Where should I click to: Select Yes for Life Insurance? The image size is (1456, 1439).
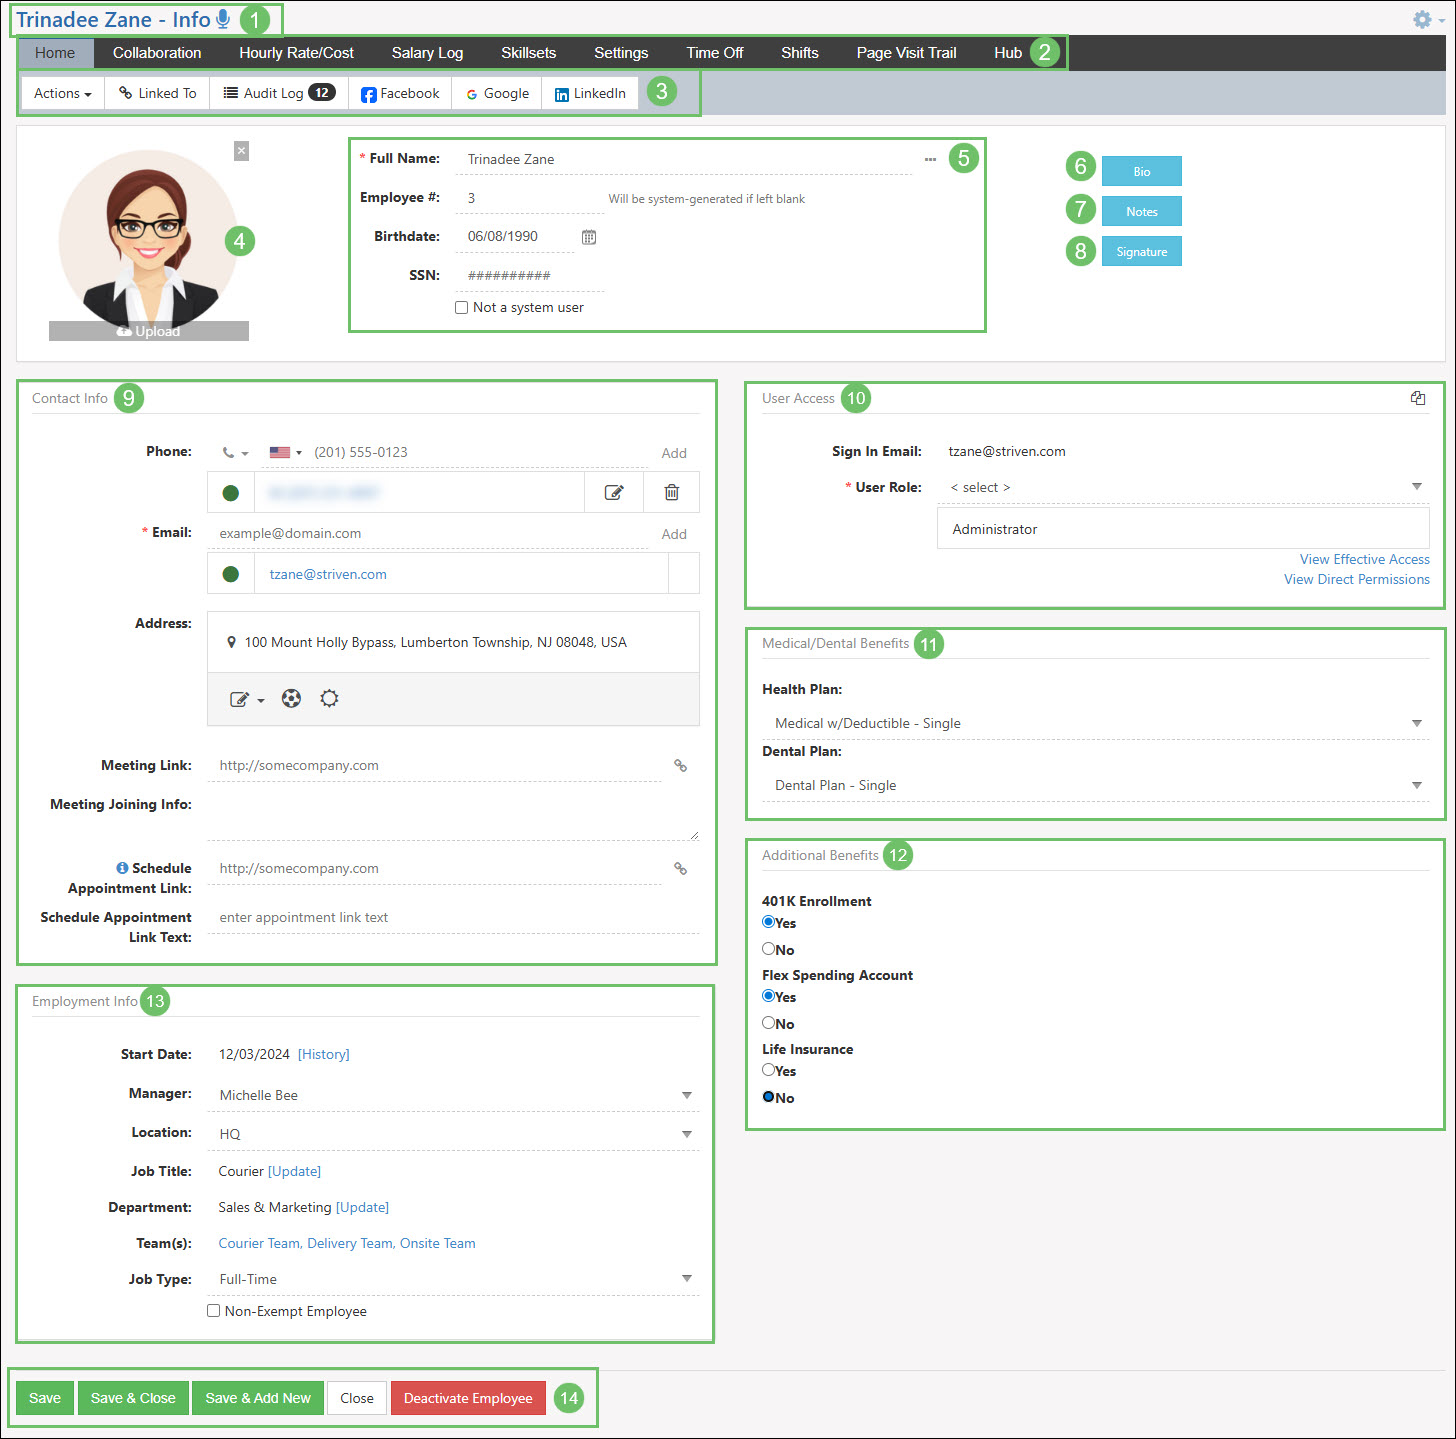click(769, 1070)
